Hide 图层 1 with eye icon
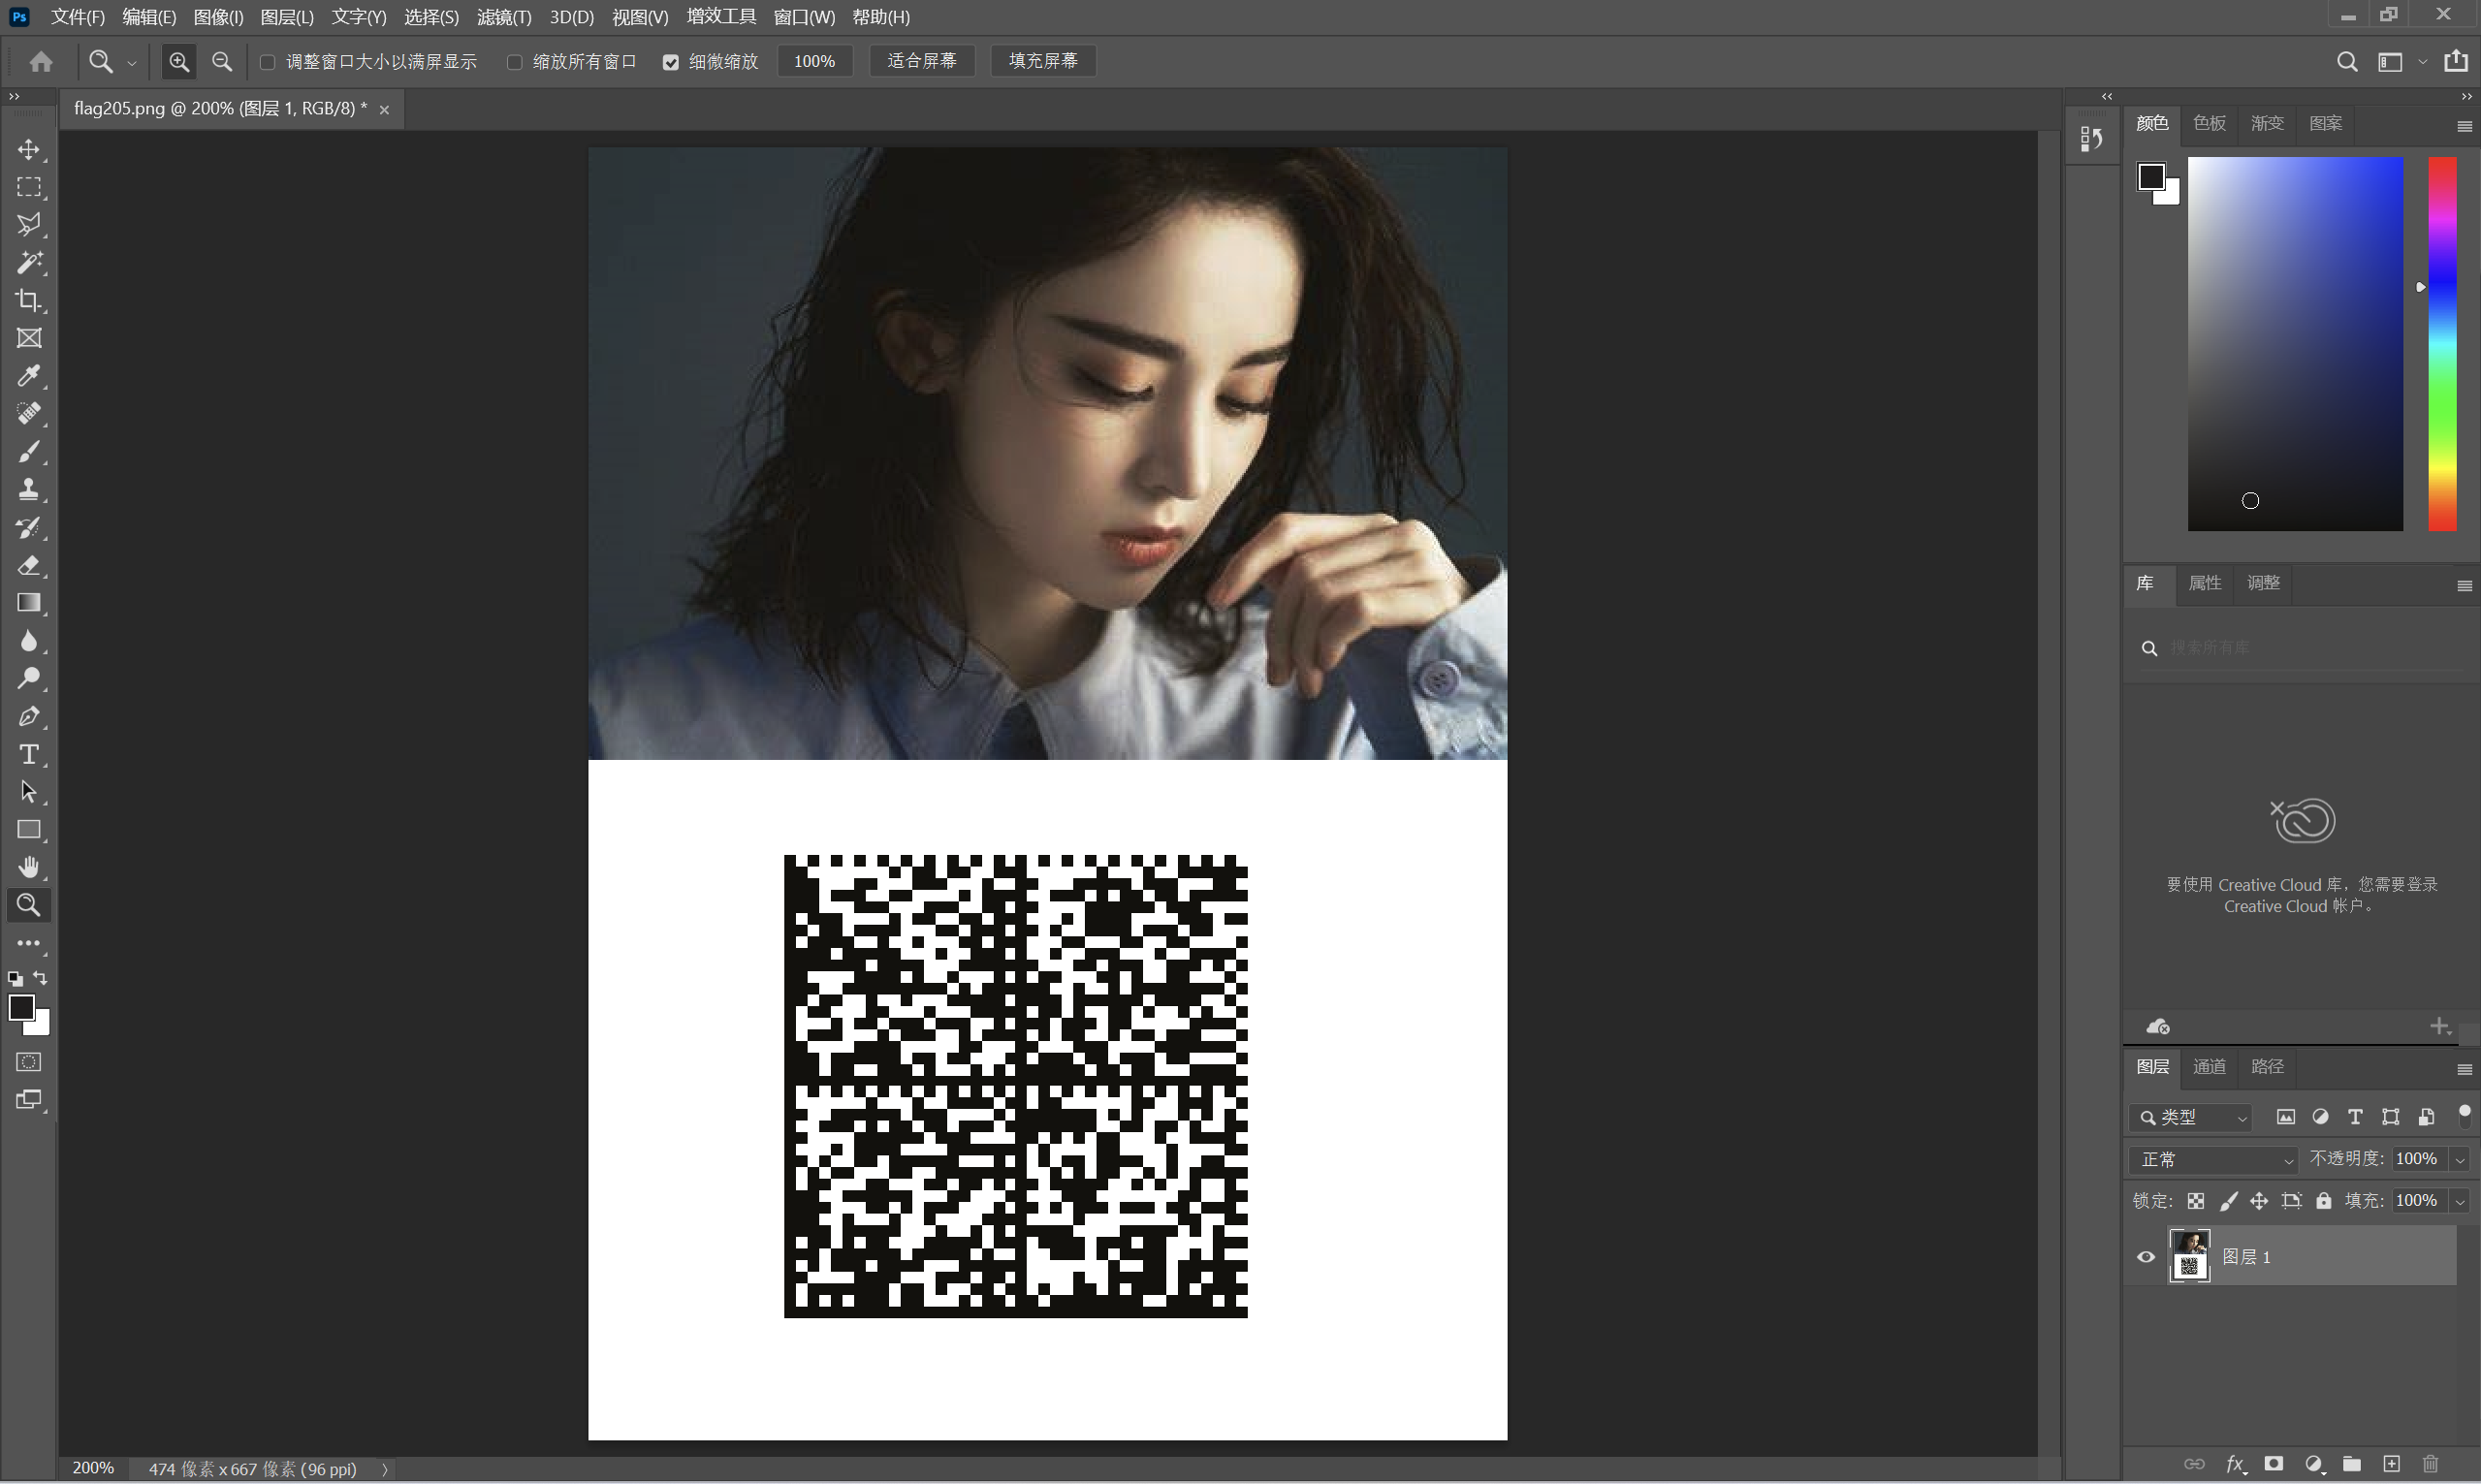The image size is (2481, 1484). click(2146, 1257)
